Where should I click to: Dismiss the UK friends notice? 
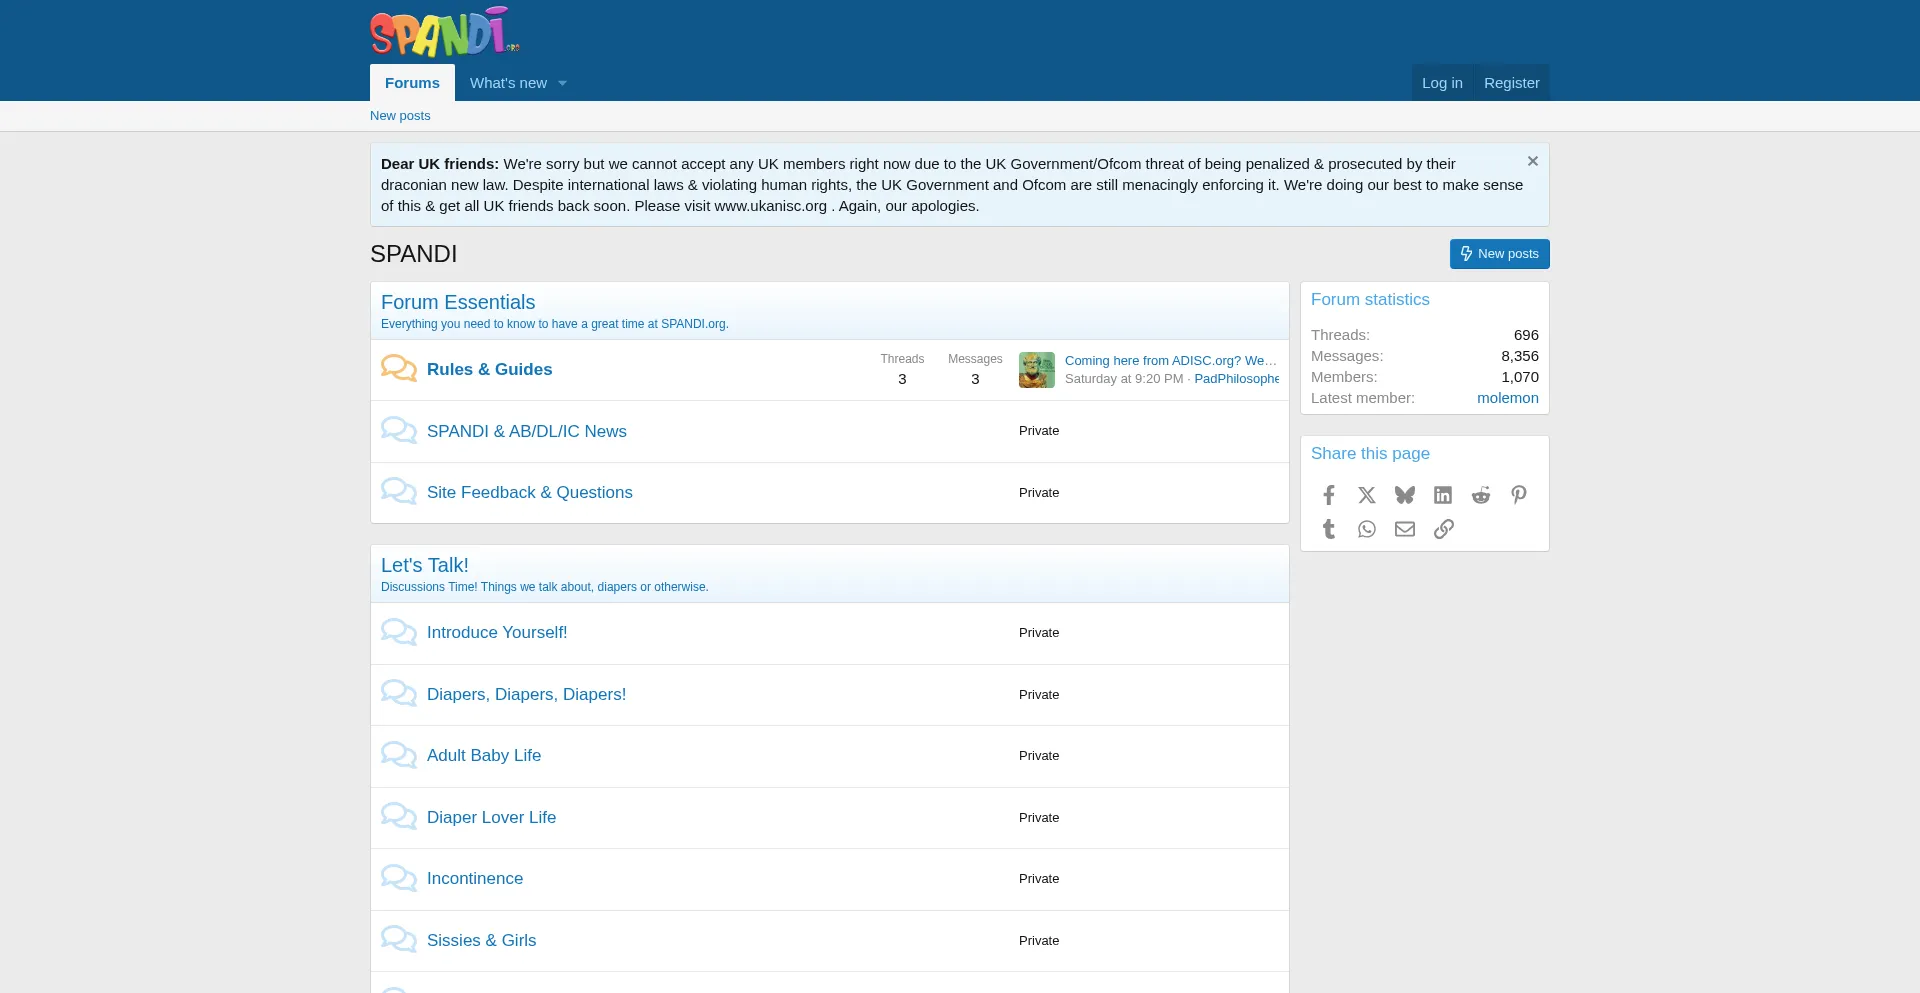click(x=1533, y=161)
